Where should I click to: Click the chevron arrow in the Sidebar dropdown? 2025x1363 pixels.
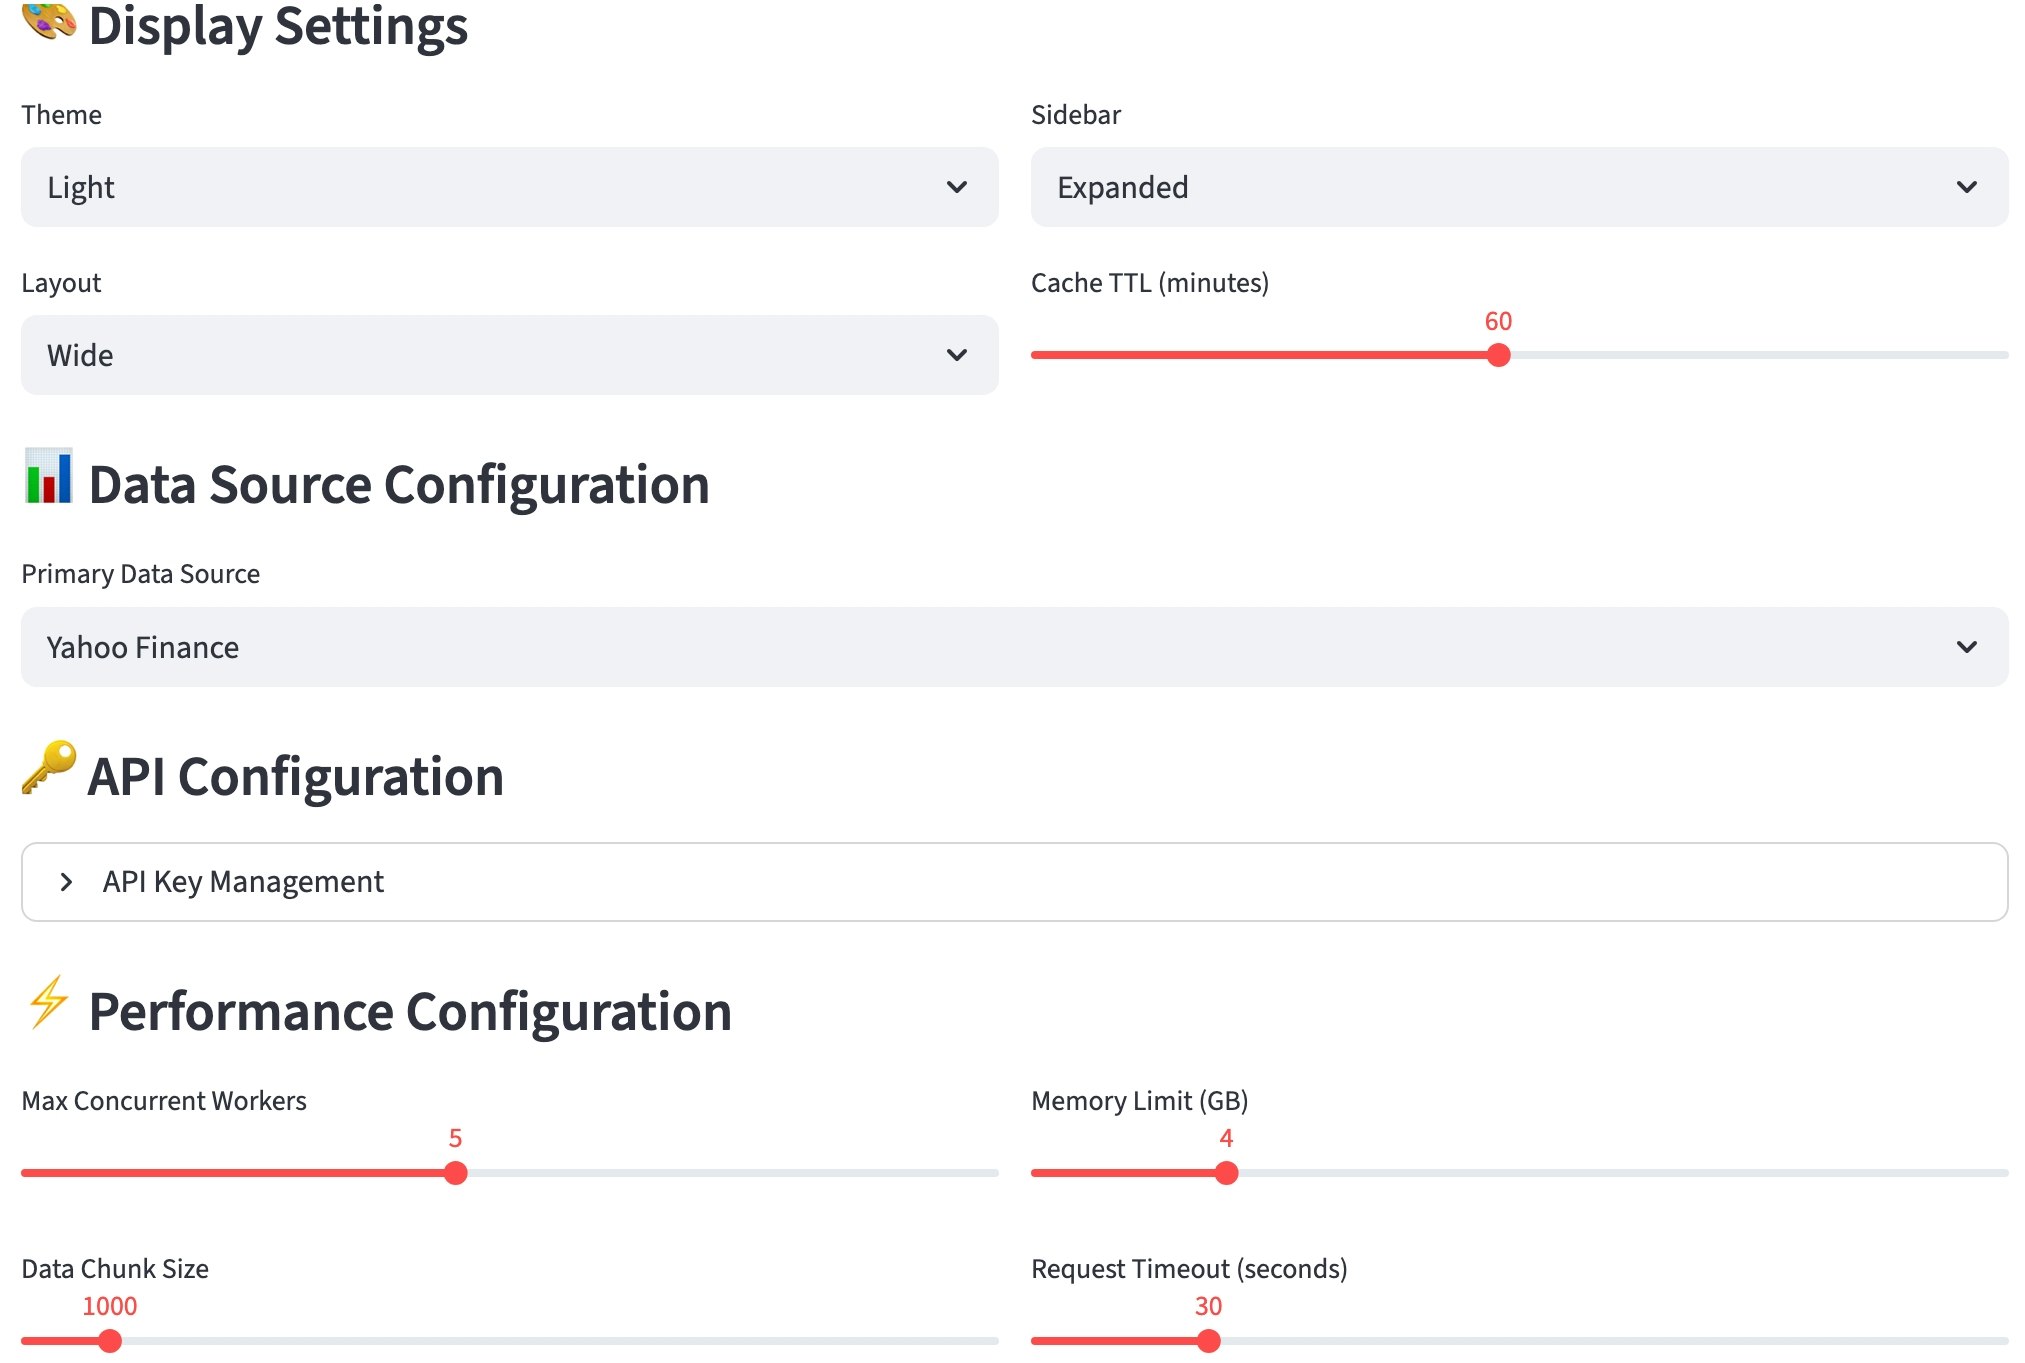click(1966, 187)
